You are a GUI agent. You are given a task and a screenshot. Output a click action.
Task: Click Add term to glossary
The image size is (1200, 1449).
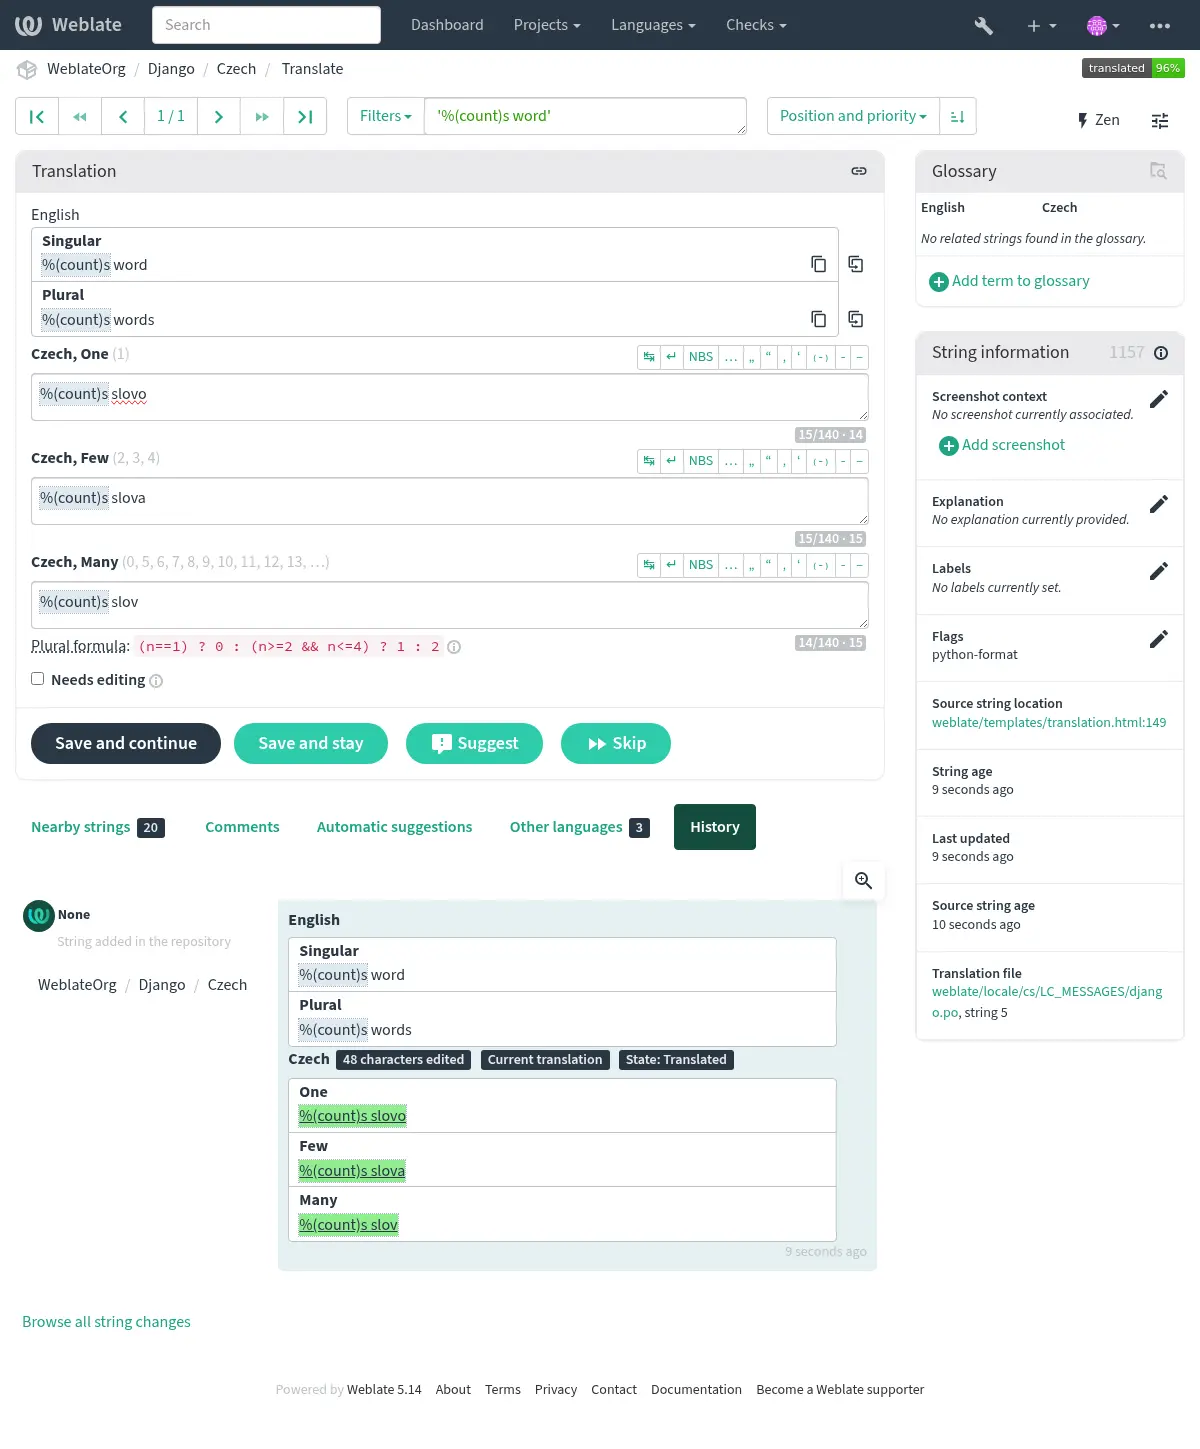pyautogui.click(x=1010, y=281)
